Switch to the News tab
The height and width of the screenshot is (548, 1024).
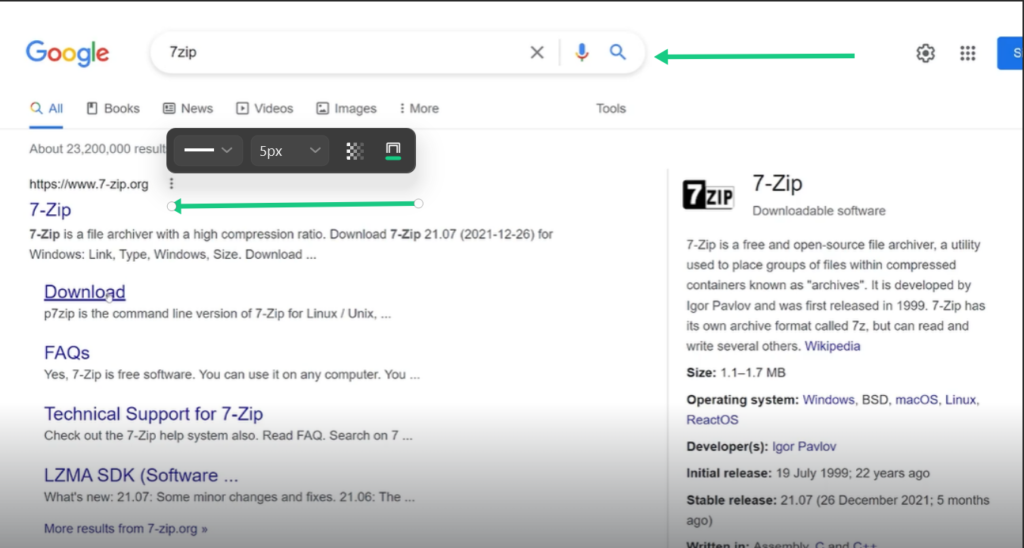(x=188, y=108)
